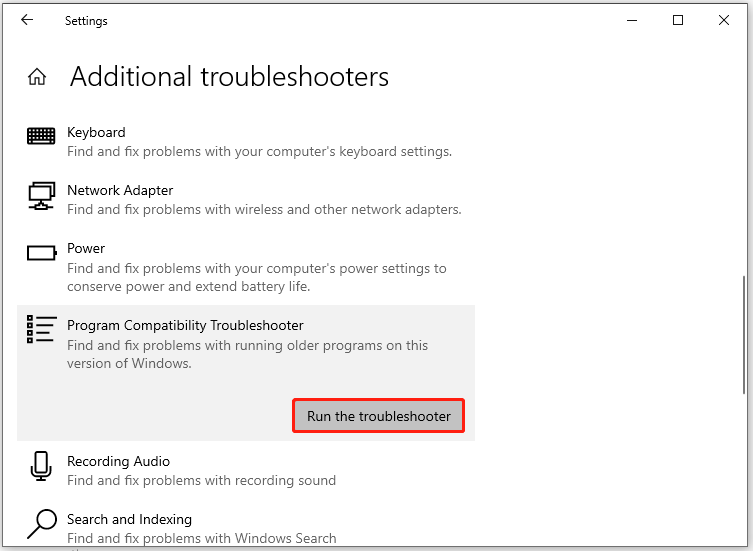Click the Network Adapter monitor icon
This screenshot has width=753, height=551.
click(x=41, y=195)
